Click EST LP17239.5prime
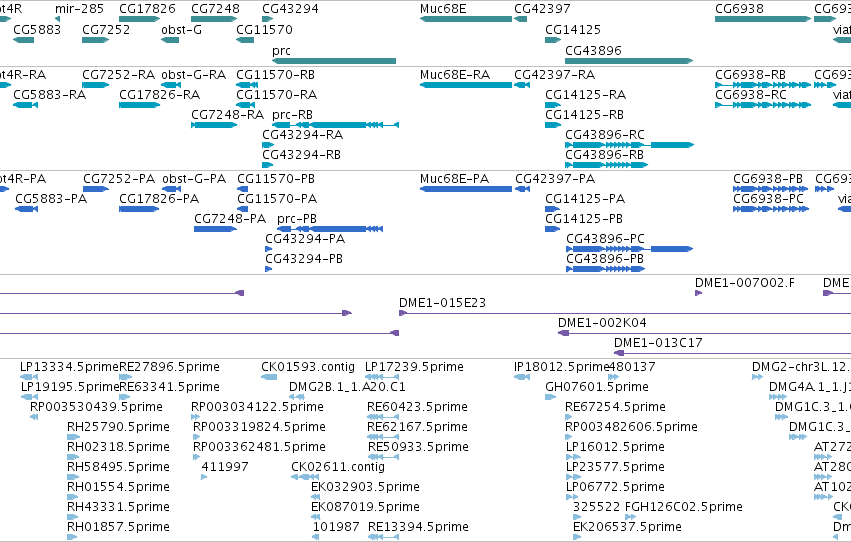Screen dimensions: 851x542 pyautogui.click(x=382, y=377)
